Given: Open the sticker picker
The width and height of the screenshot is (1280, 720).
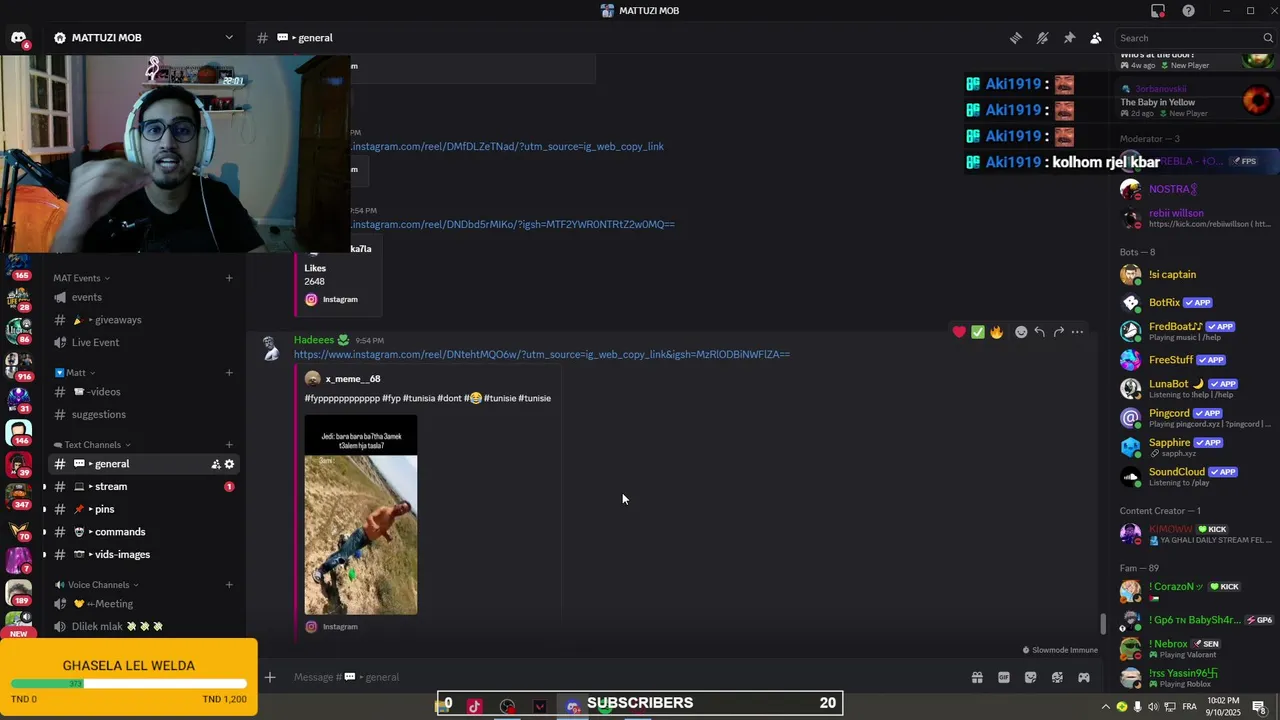Looking at the screenshot, I should tap(1031, 677).
